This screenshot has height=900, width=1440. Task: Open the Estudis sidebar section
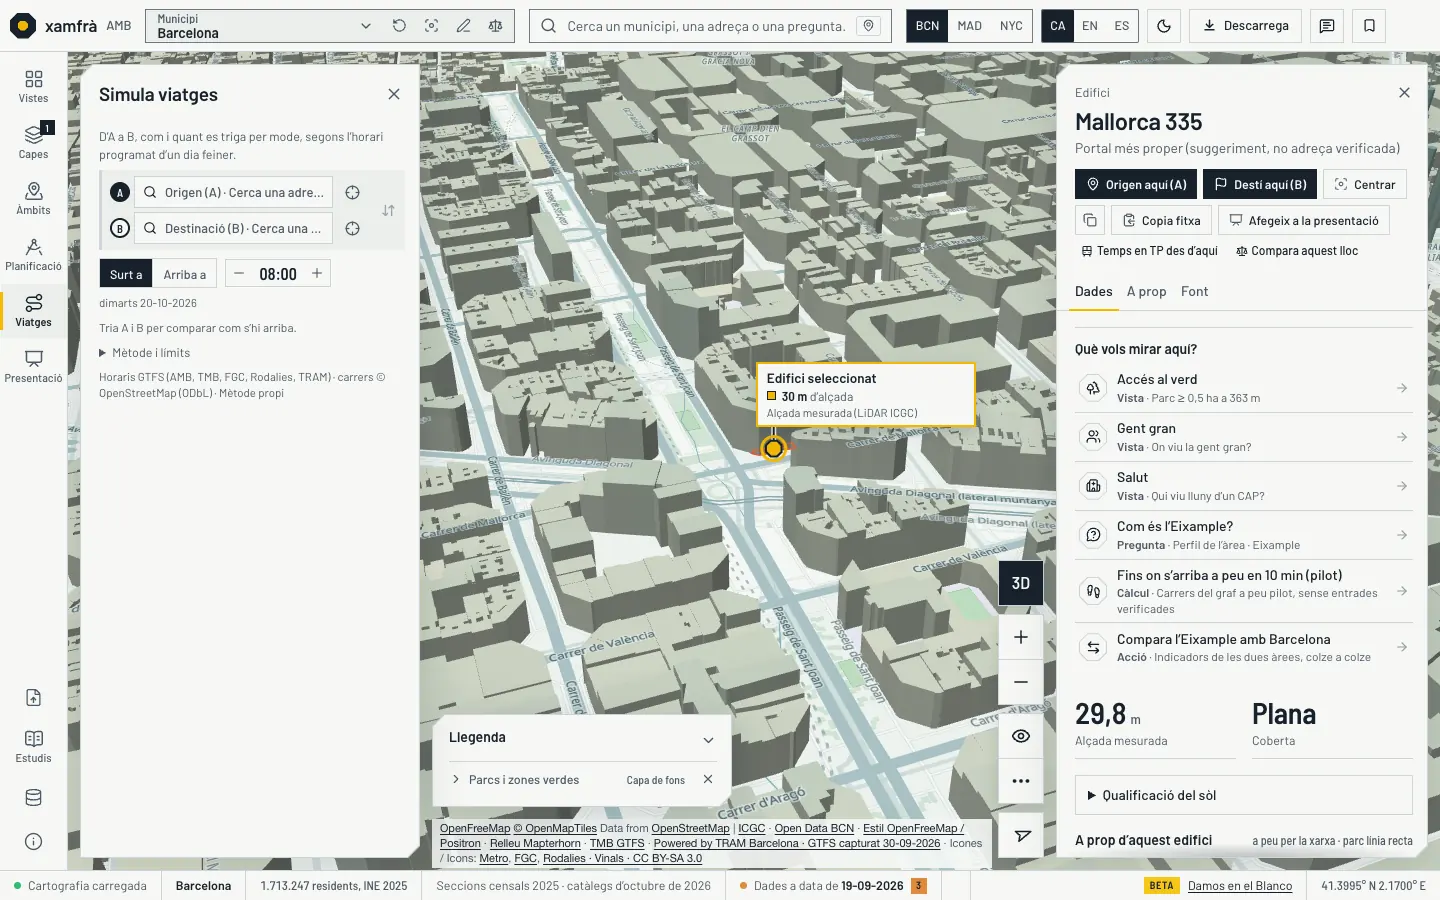tap(33, 746)
